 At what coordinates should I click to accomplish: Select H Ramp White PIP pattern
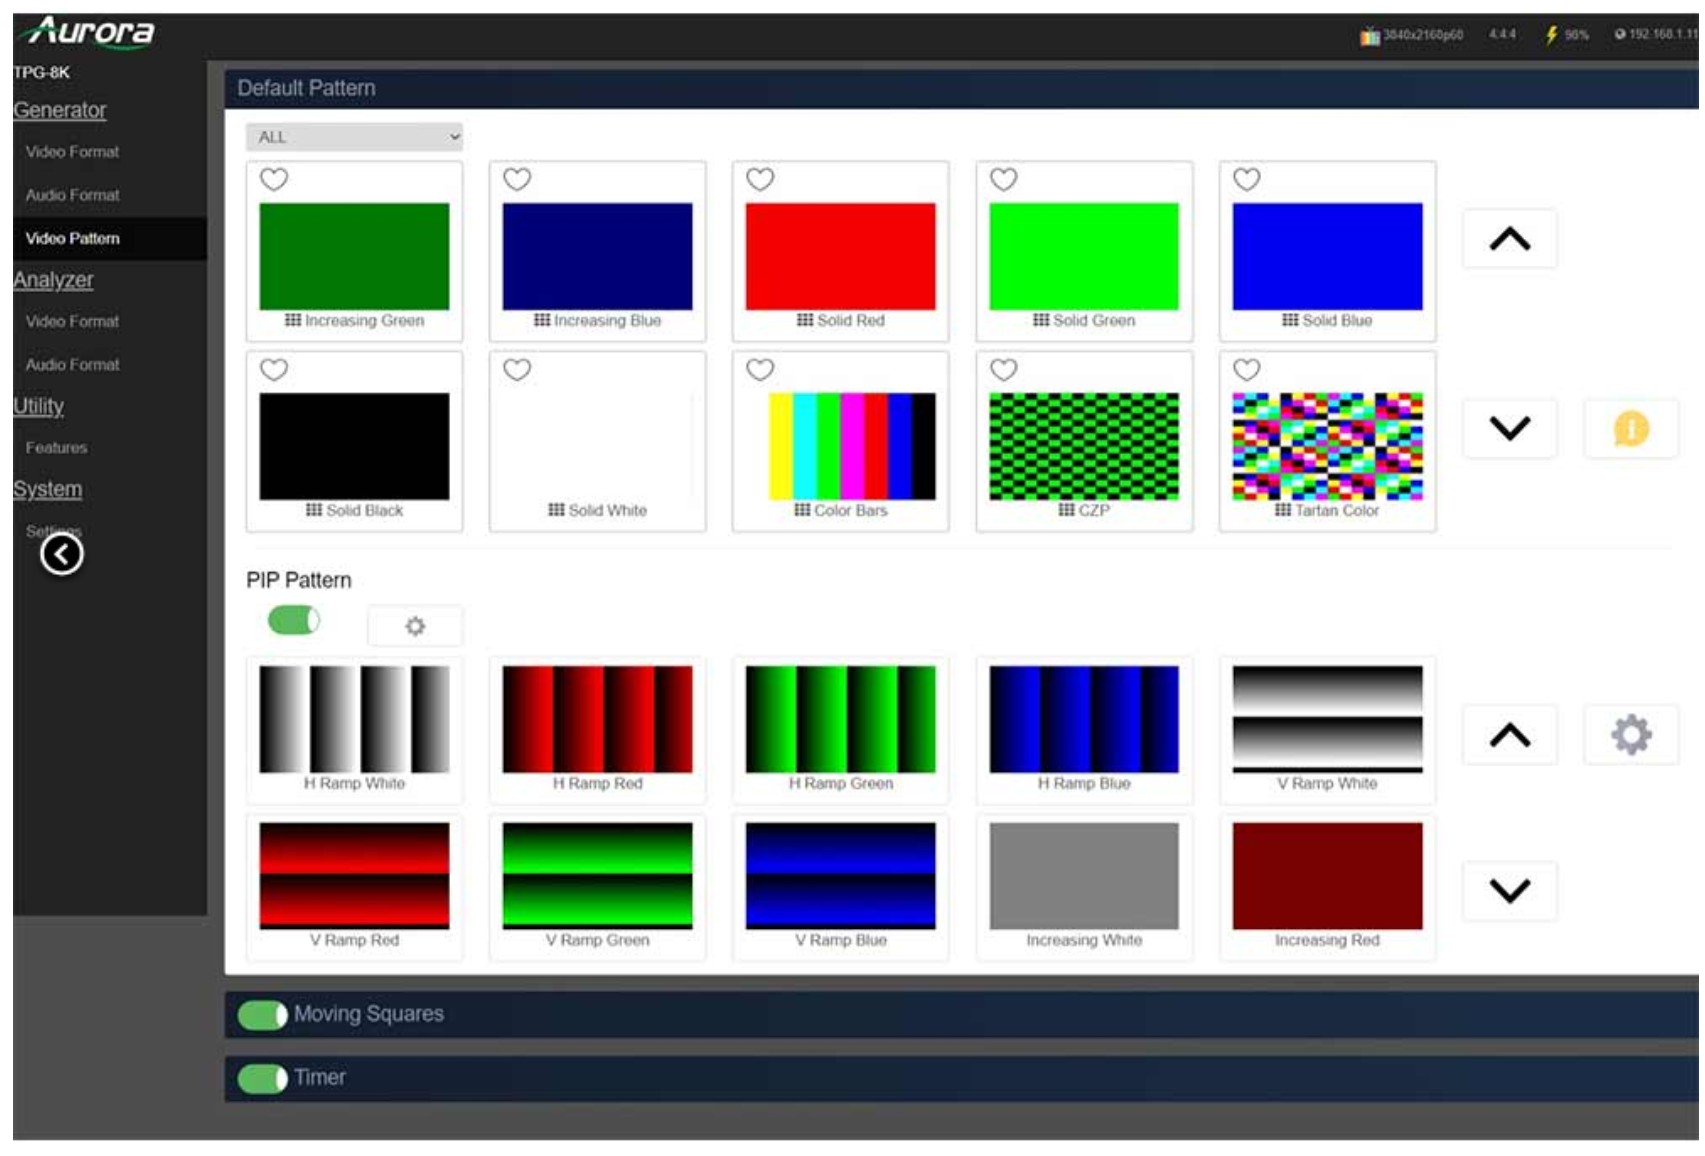[354, 719]
